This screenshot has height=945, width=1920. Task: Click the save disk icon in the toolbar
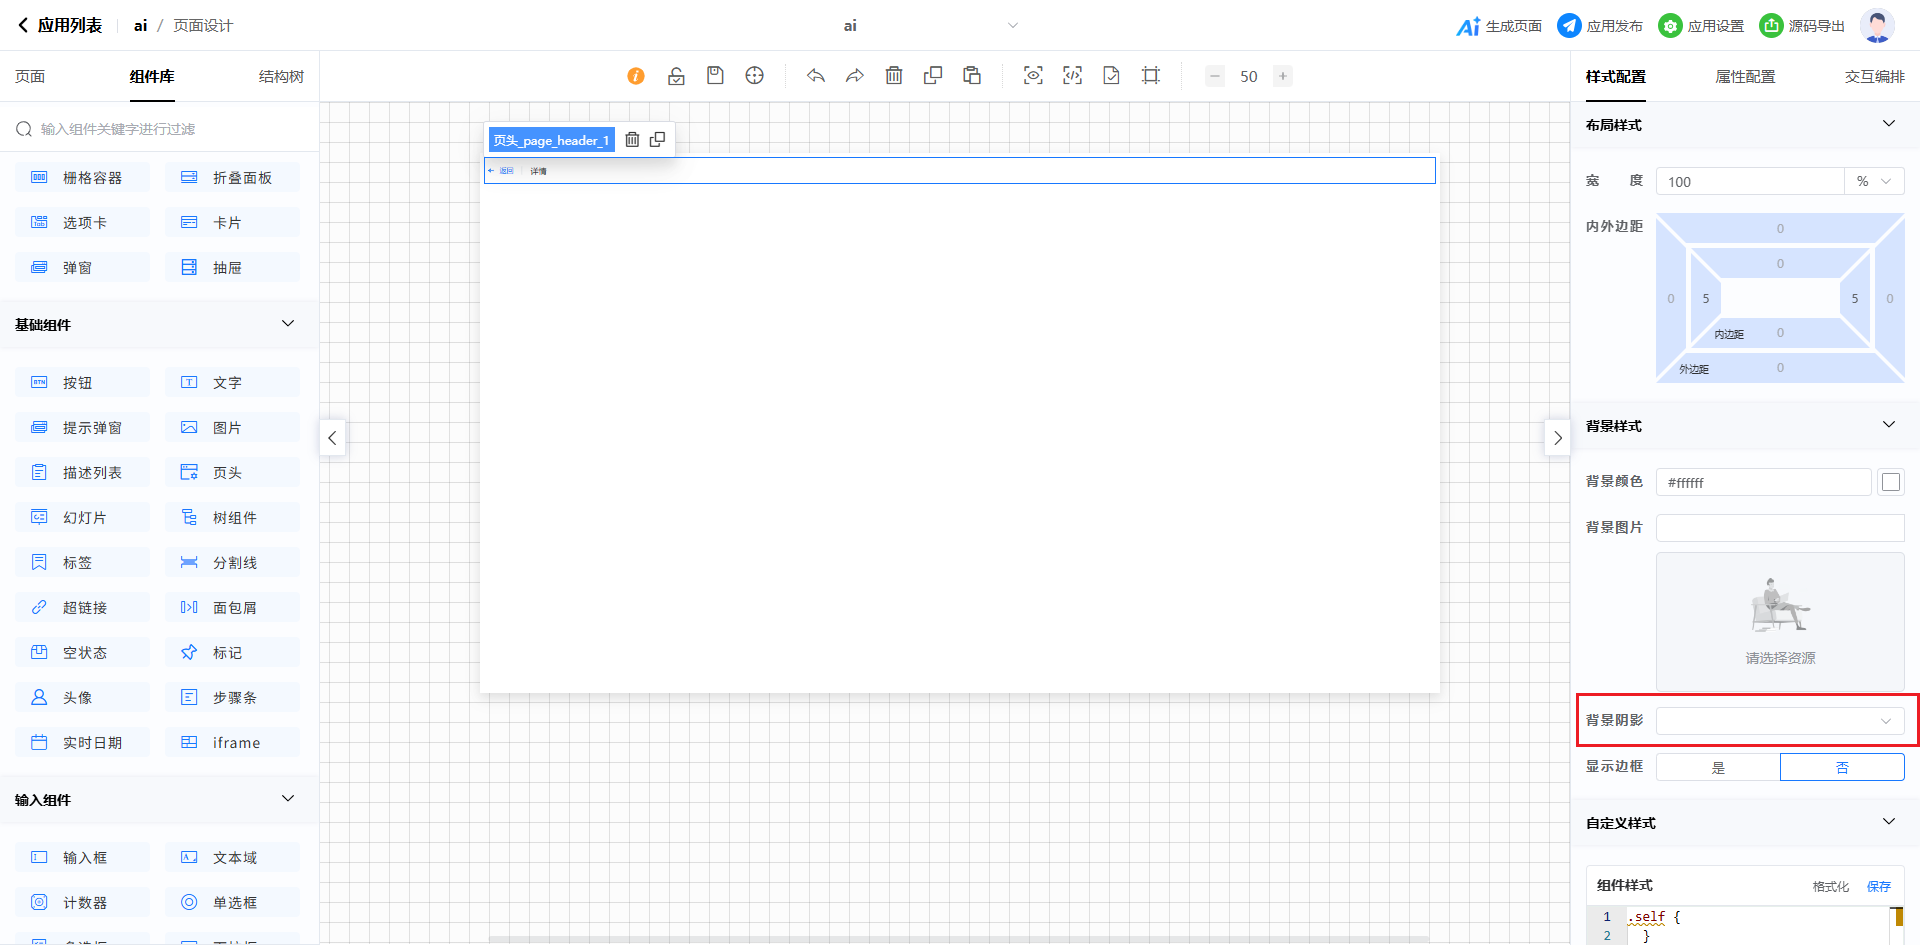(x=715, y=76)
